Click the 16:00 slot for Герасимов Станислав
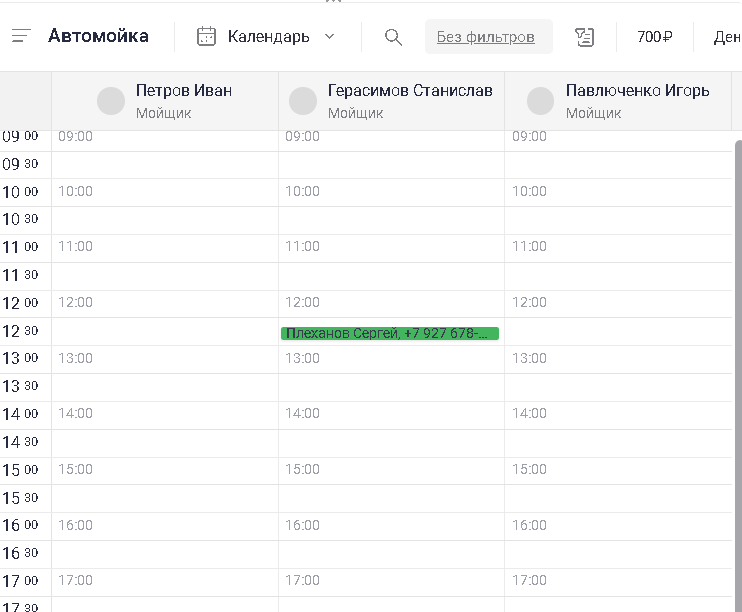The height and width of the screenshot is (612, 742). 391,525
